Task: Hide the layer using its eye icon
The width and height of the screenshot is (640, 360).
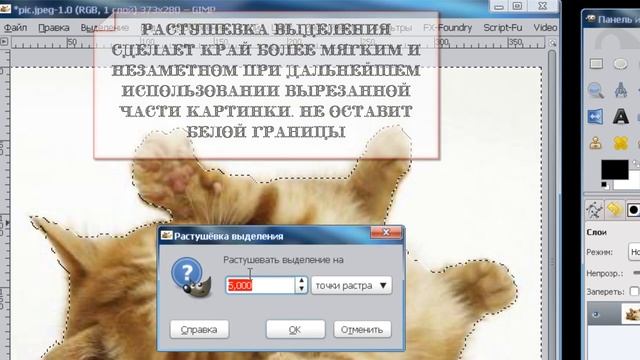Action: click(x=596, y=315)
